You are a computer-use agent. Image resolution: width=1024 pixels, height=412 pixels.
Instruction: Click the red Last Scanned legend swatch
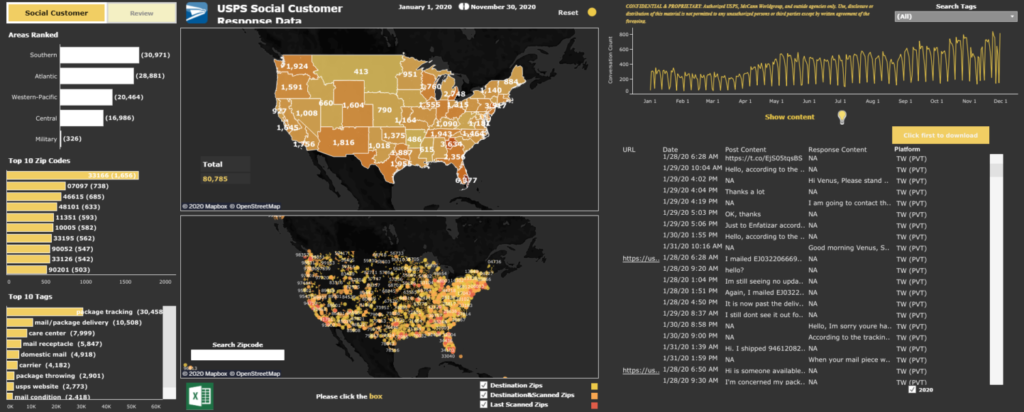[594, 405]
